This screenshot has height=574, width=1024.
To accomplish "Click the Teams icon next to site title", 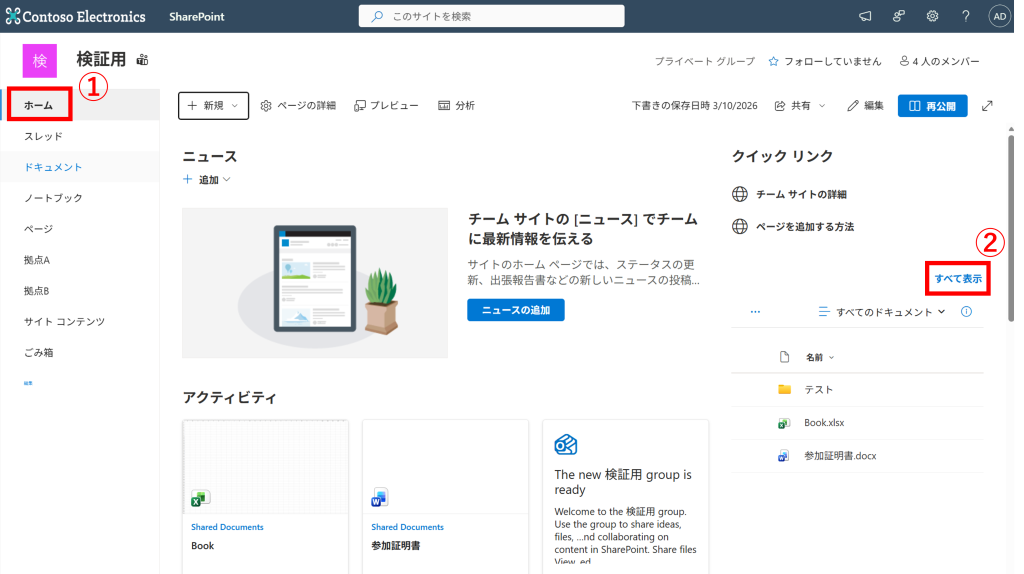I will (x=142, y=60).
